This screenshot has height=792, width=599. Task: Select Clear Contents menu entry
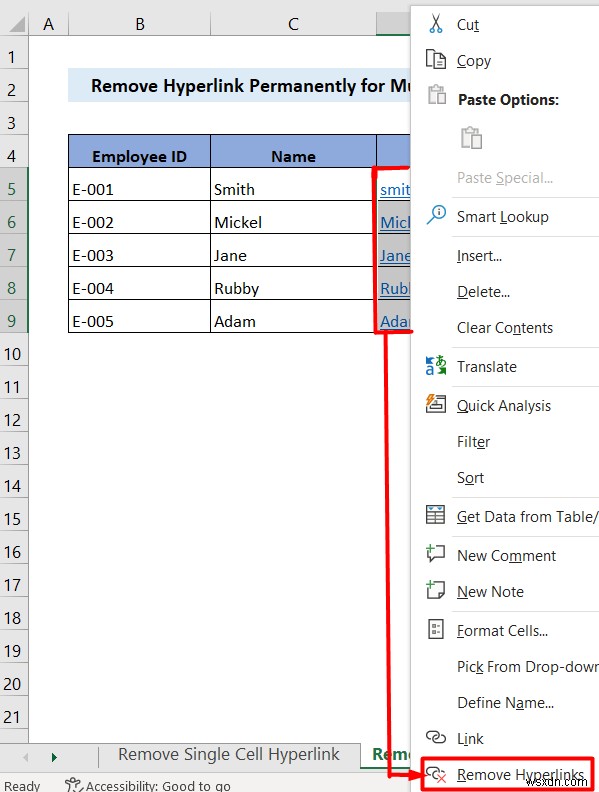click(x=505, y=328)
